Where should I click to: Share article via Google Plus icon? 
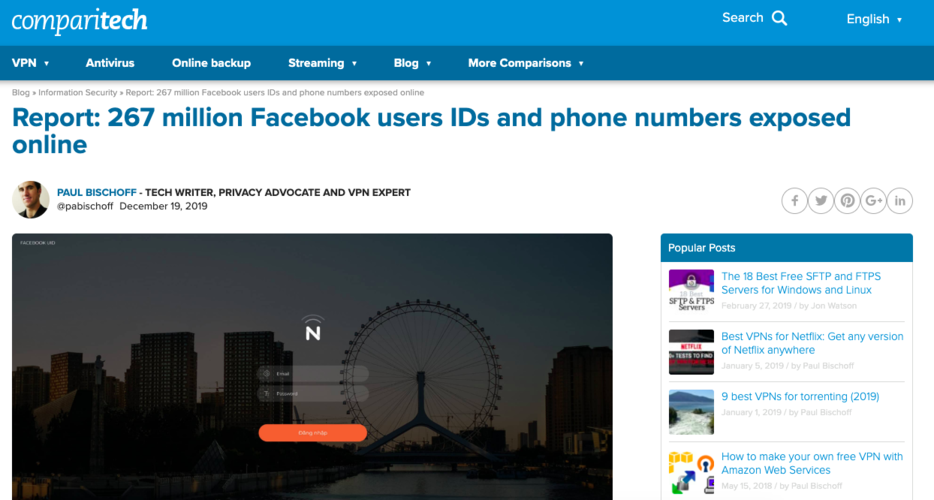(x=873, y=201)
